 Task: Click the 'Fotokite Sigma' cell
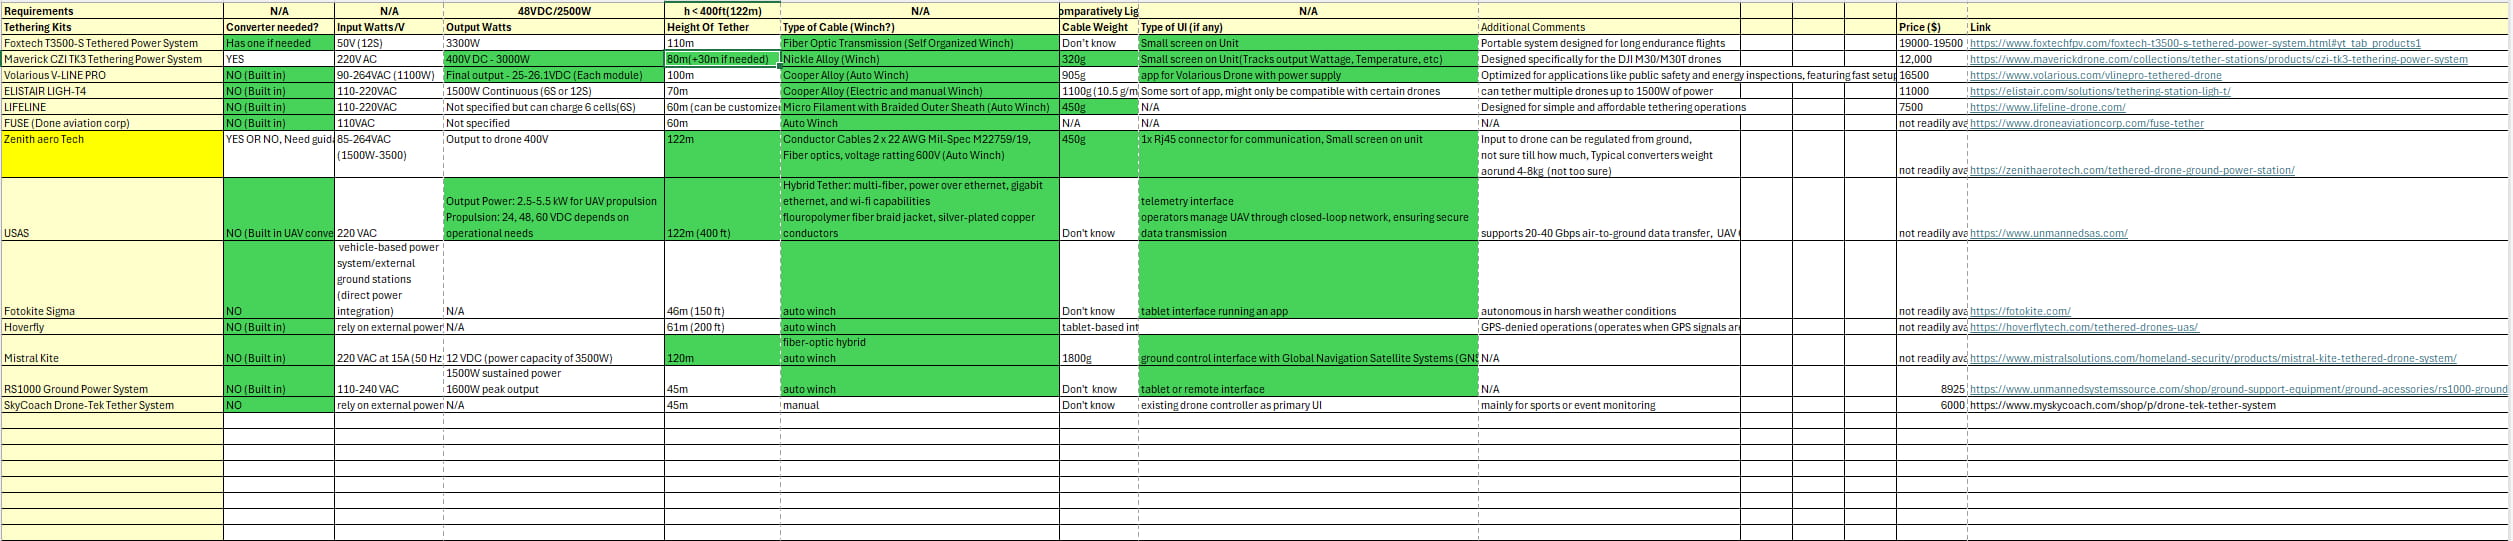pyautogui.click(x=112, y=280)
